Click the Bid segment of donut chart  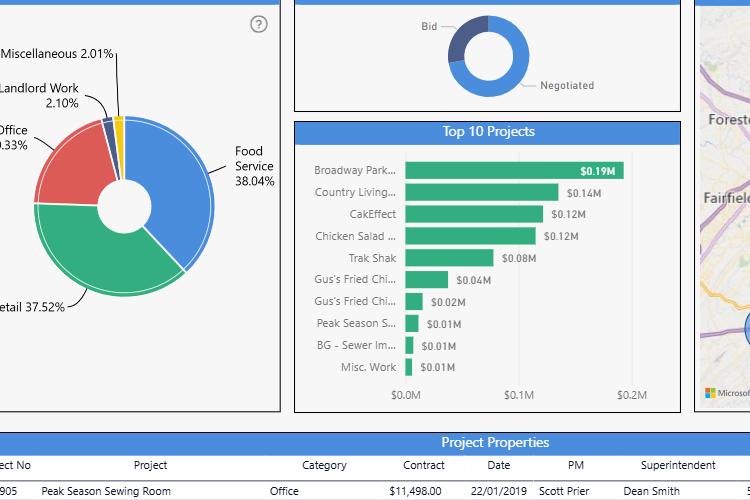pyautogui.click(x=462, y=37)
